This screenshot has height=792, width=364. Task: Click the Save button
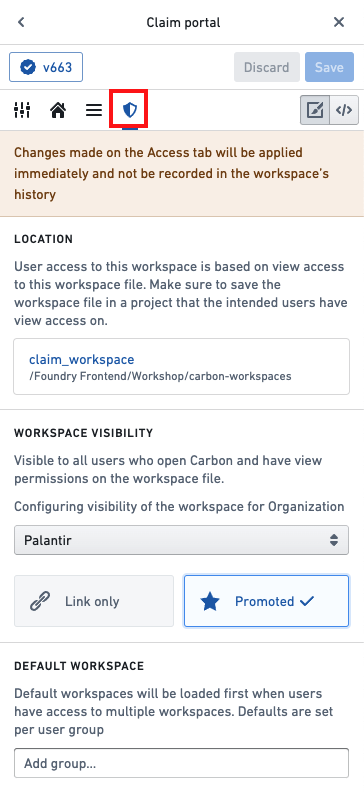click(x=329, y=67)
